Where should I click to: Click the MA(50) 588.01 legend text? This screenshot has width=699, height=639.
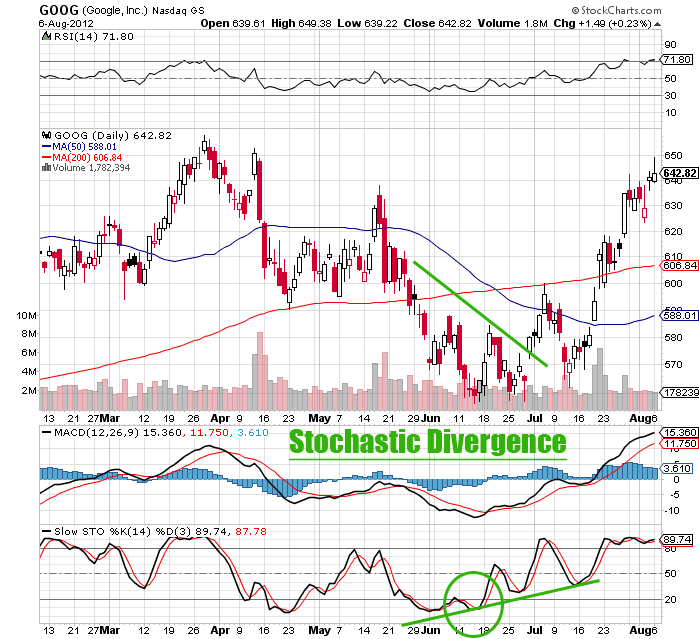(84, 147)
